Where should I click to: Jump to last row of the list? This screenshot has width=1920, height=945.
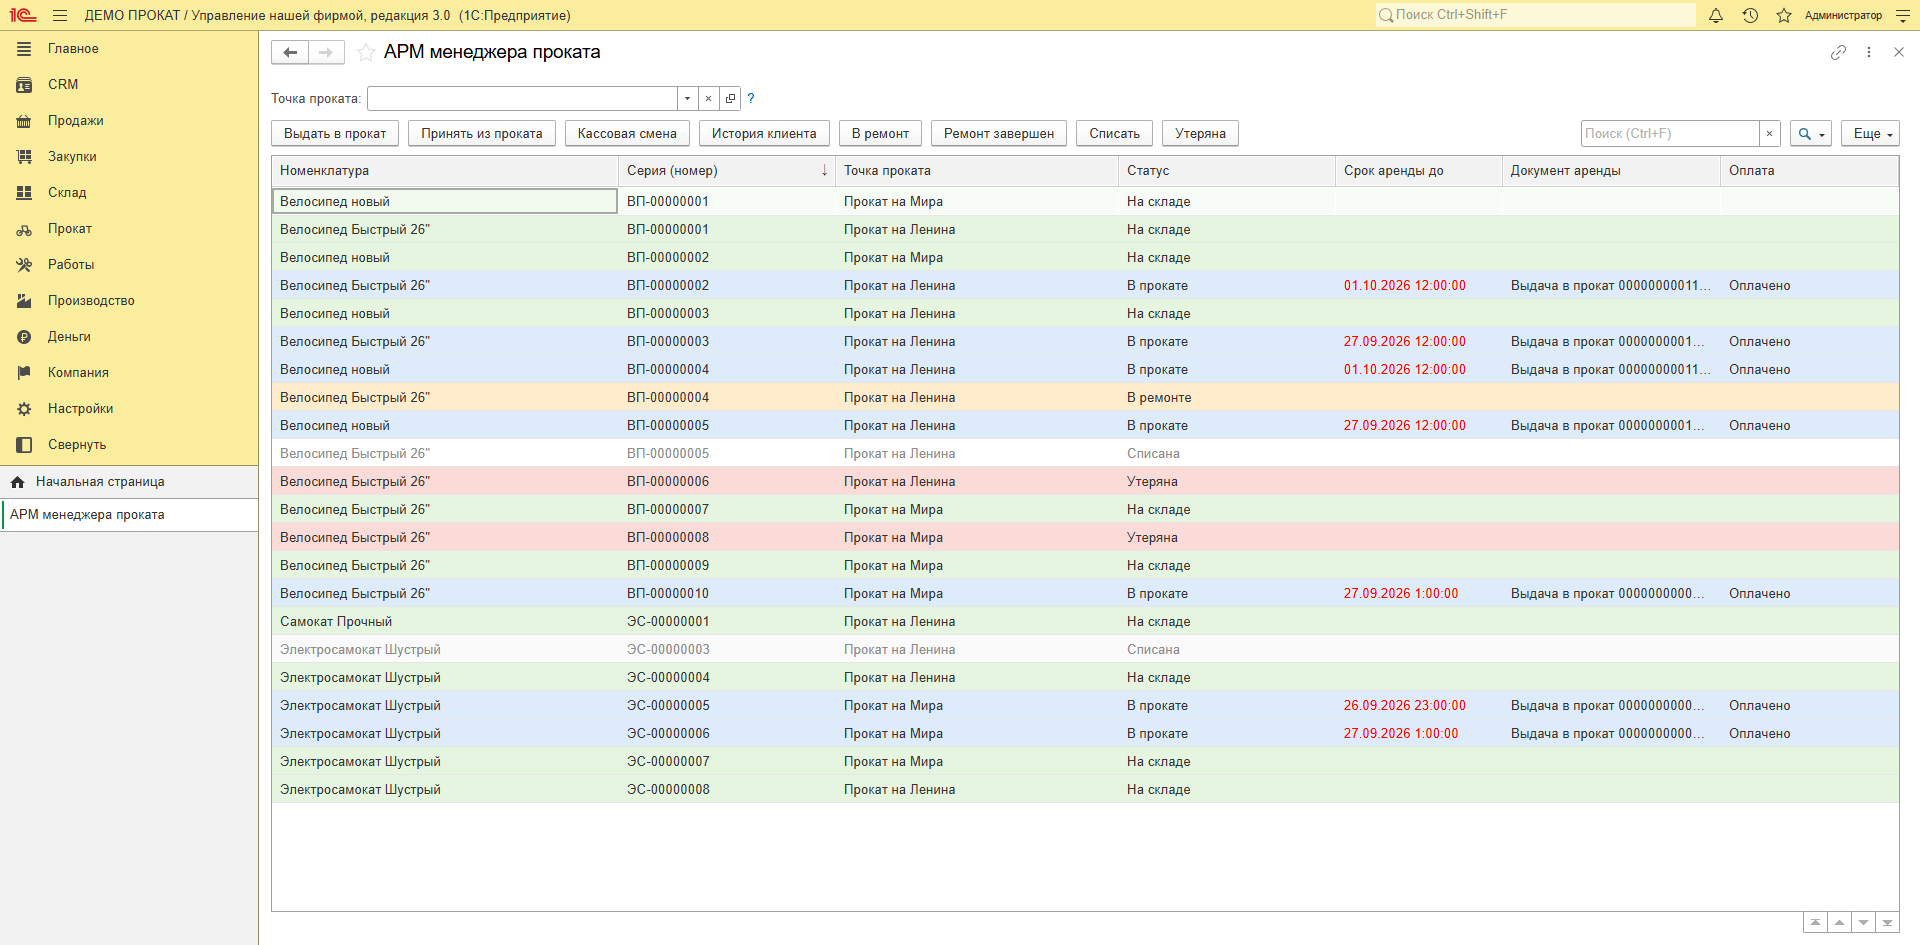tap(1887, 922)
